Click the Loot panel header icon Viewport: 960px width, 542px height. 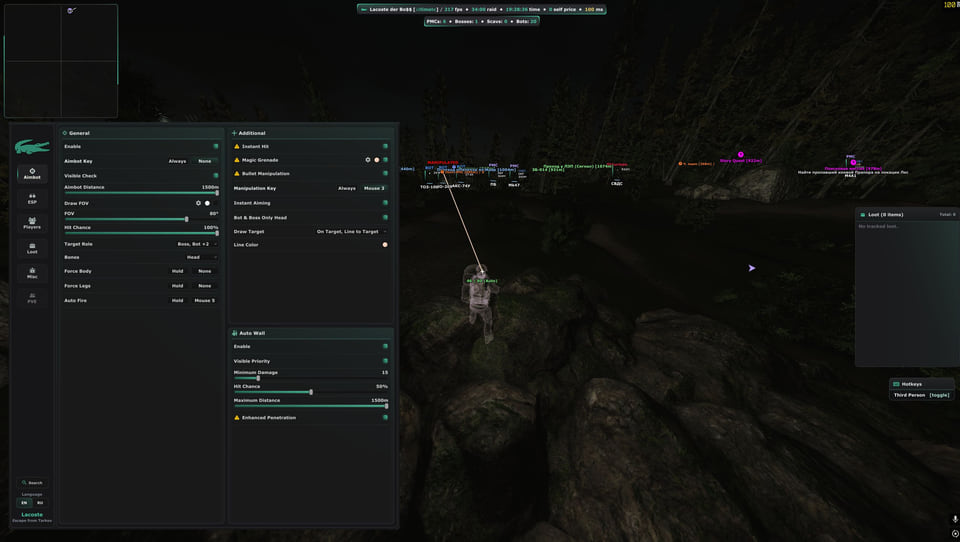pyautogui.click(x=863, y=215)
